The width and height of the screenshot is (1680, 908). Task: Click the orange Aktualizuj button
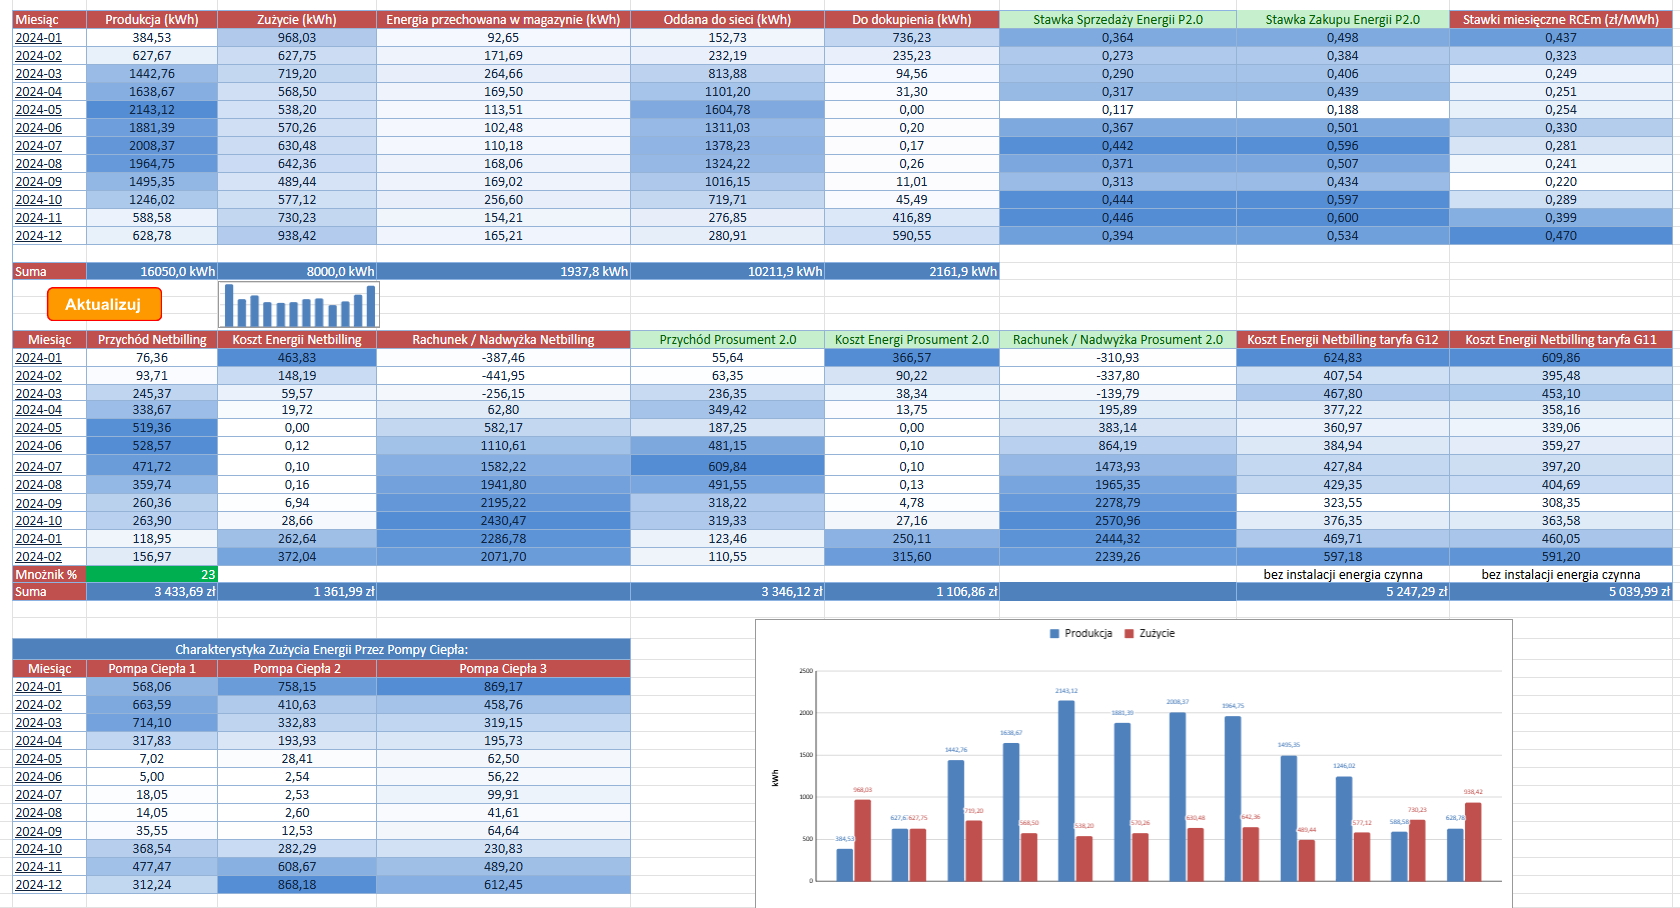coord(104,304)
